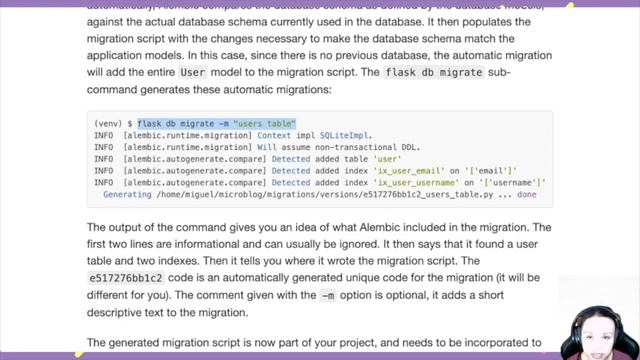Click the paragraph starting 'The output of the command'
640x360 pixels.
[319, 270]
